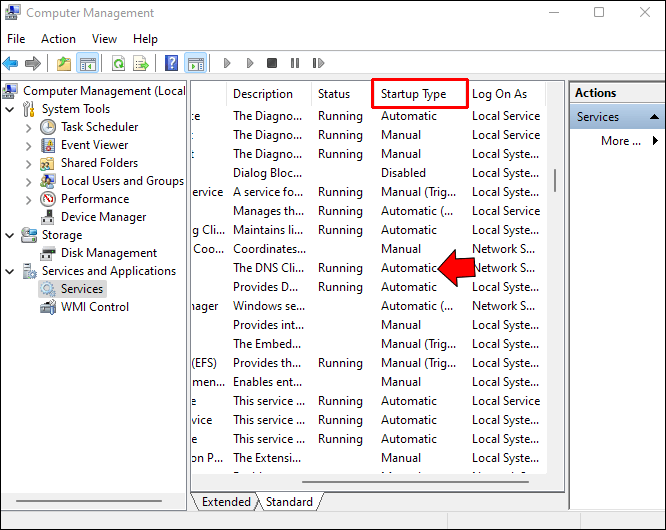Toggle the Show/Hide Action Pane icon
This screenshot has width=666, height=530.
(x=195, y=64)
